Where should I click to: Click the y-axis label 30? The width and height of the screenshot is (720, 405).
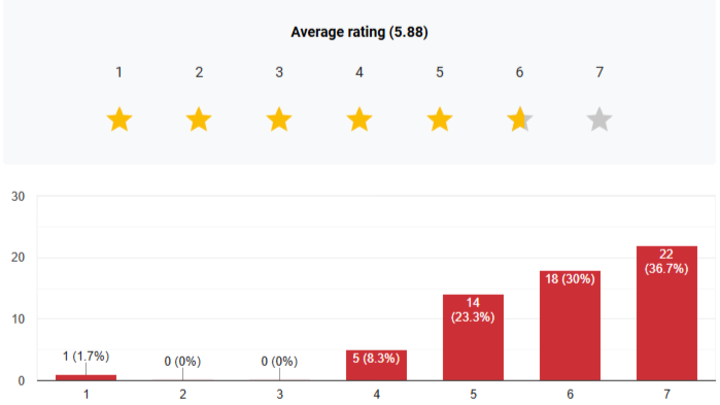point(17,196)
